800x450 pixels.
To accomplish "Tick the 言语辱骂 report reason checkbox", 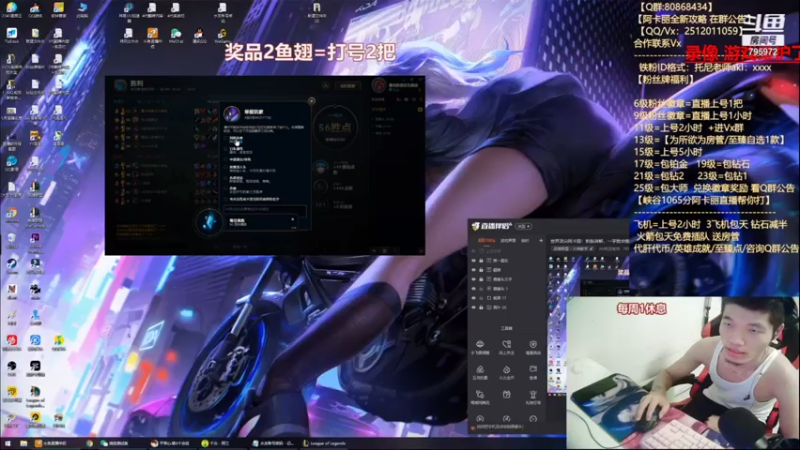I will [x=226, y=149].
